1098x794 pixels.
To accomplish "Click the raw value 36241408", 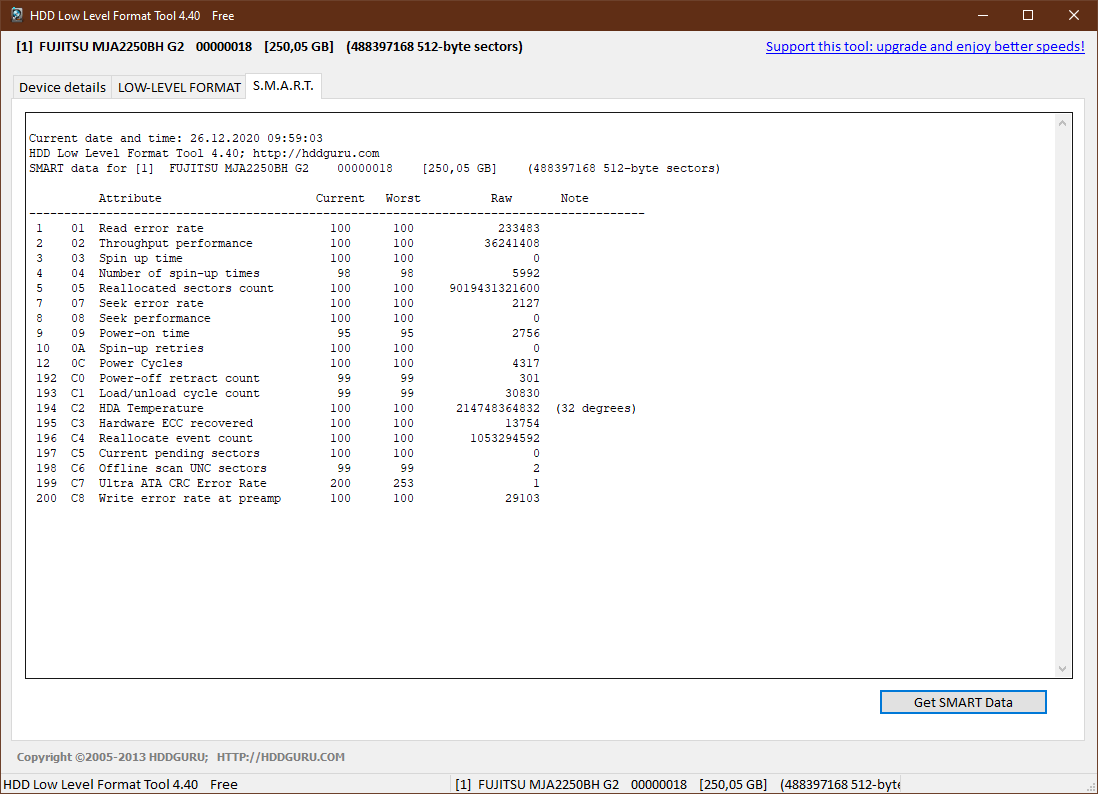I will coord(512,243).
